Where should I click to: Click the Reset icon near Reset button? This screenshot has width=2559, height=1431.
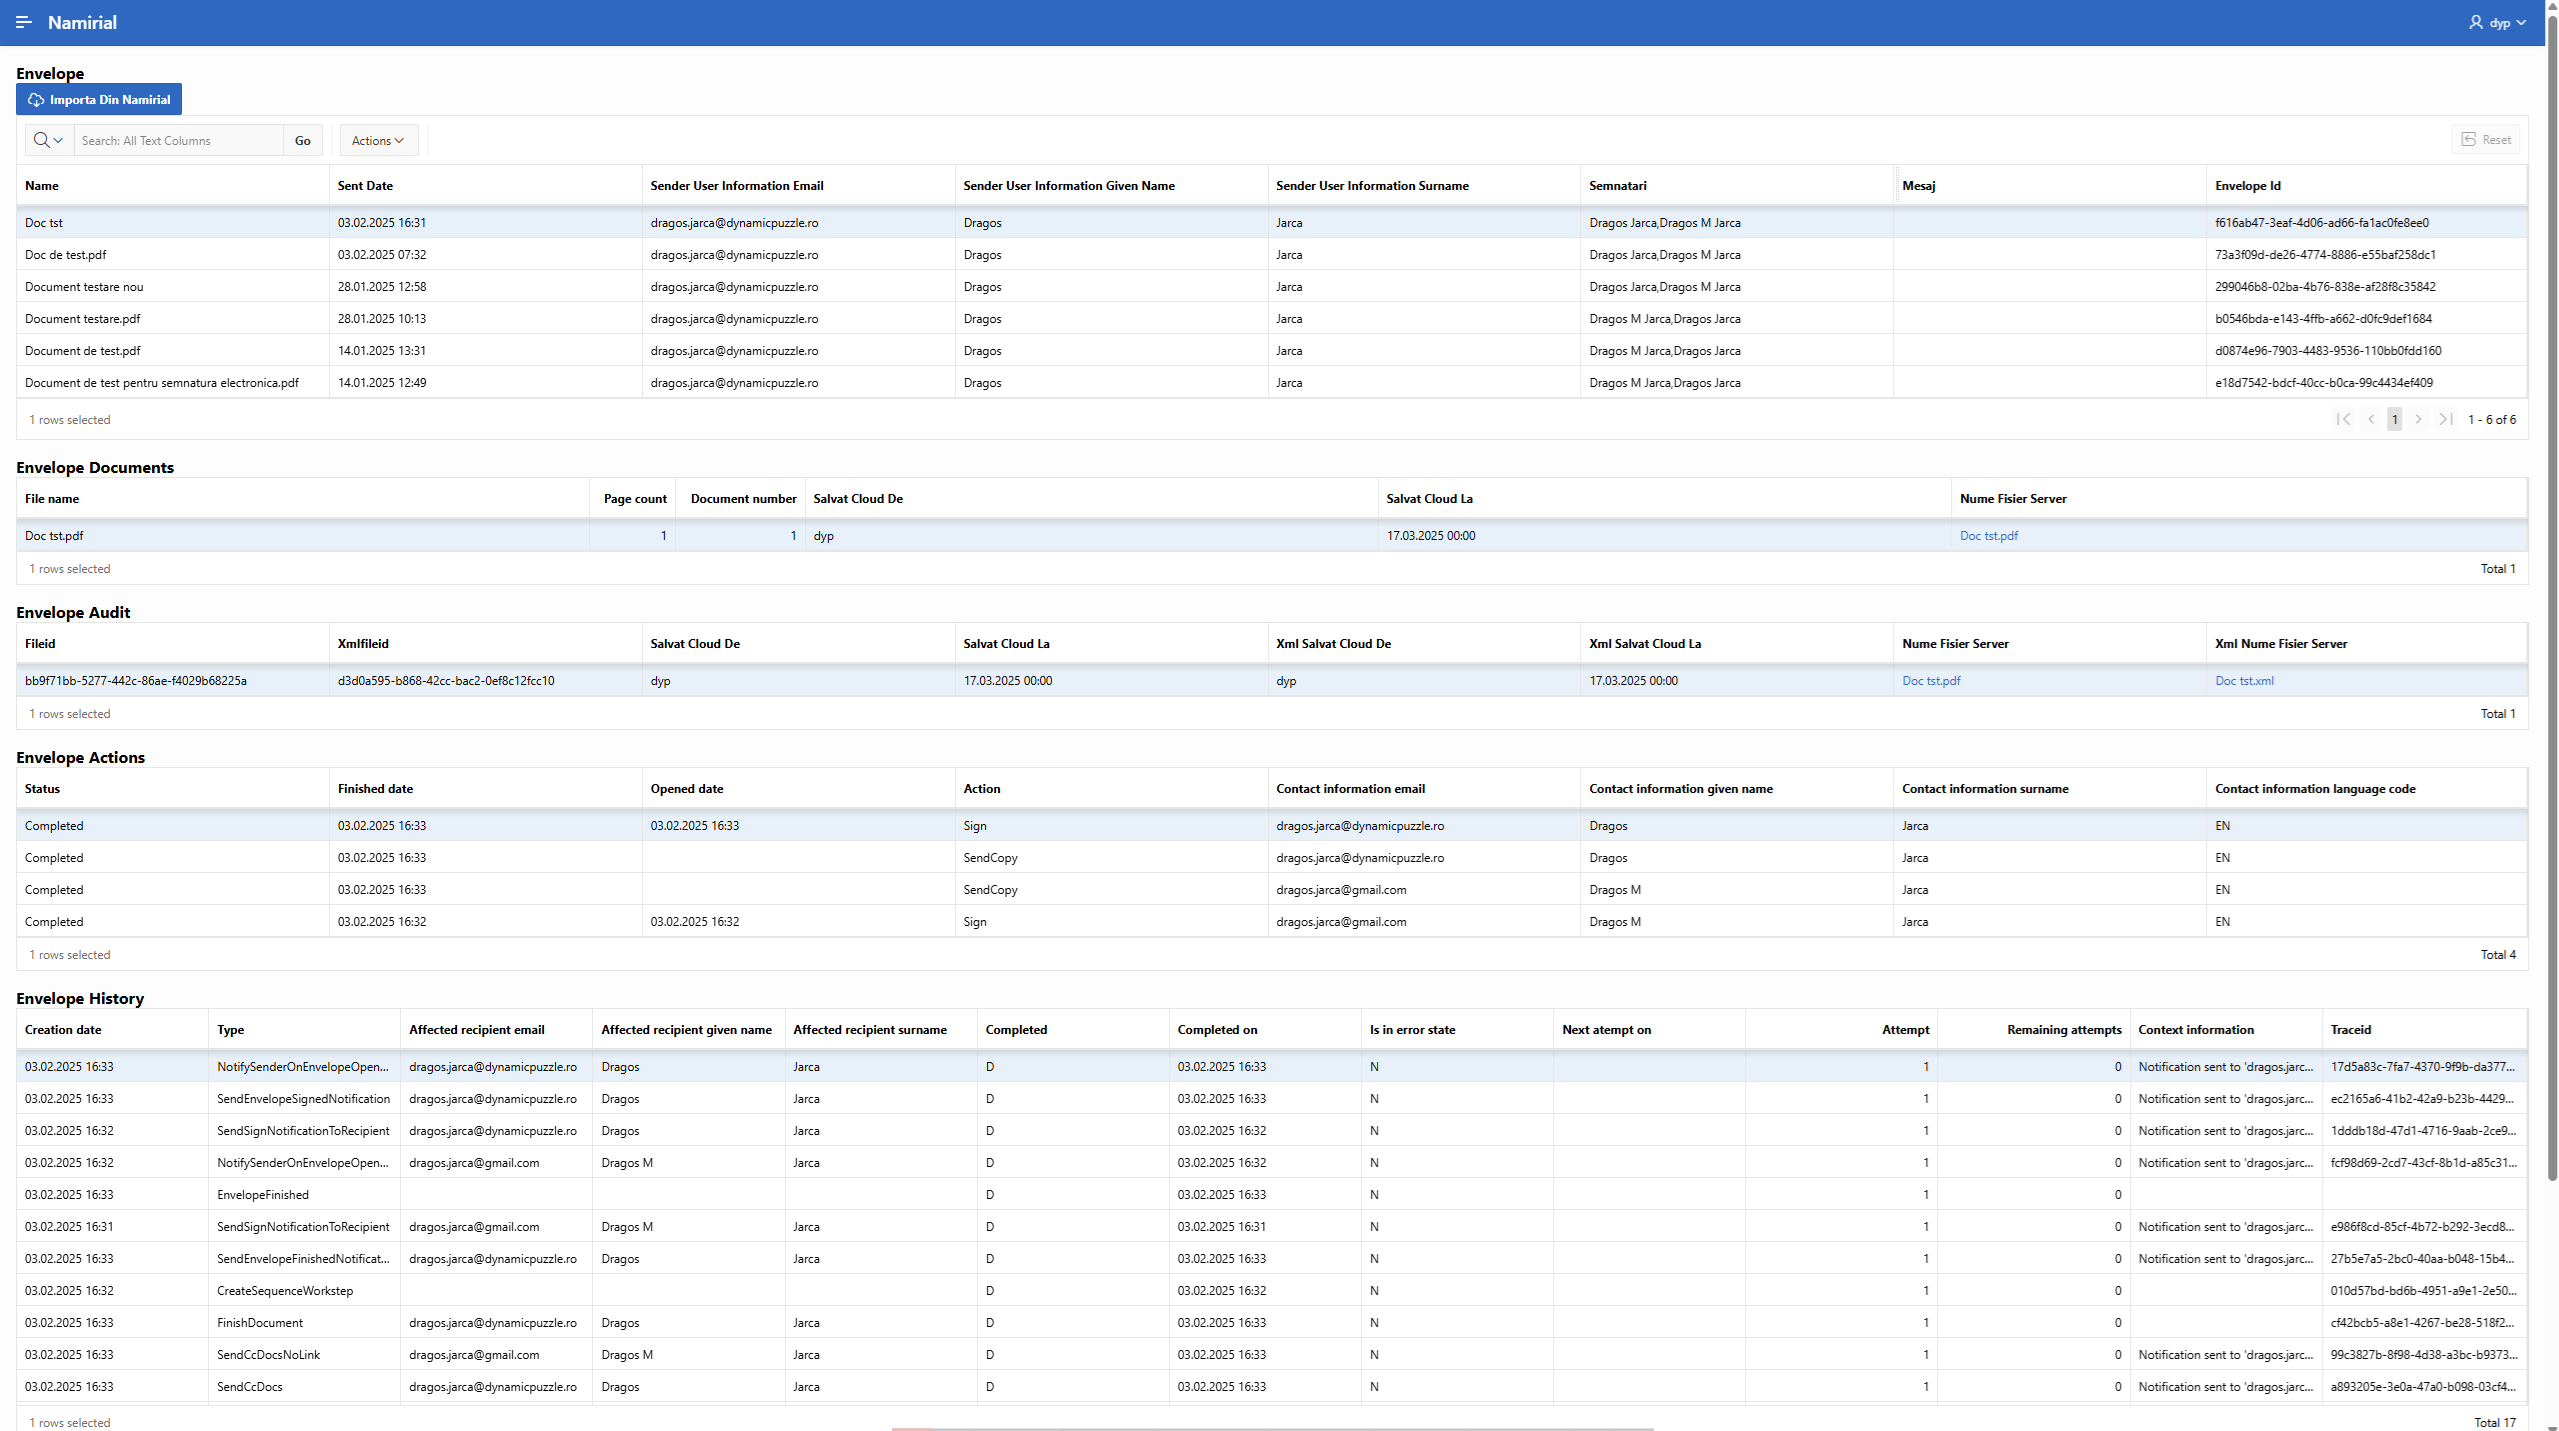[2469, 140]
